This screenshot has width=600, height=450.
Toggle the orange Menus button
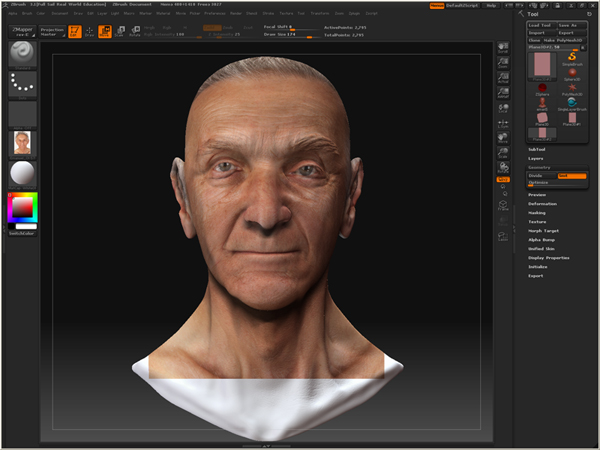(437, 5)
